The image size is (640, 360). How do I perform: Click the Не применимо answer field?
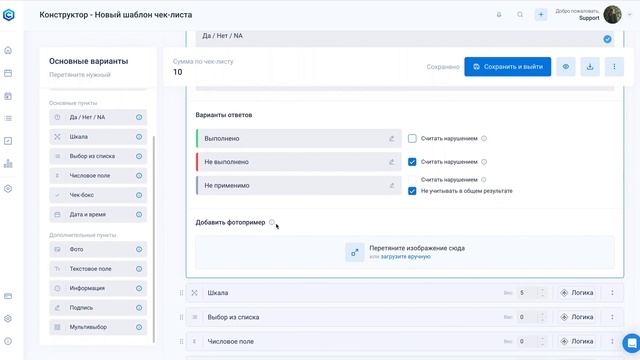[x=299, y=185]
